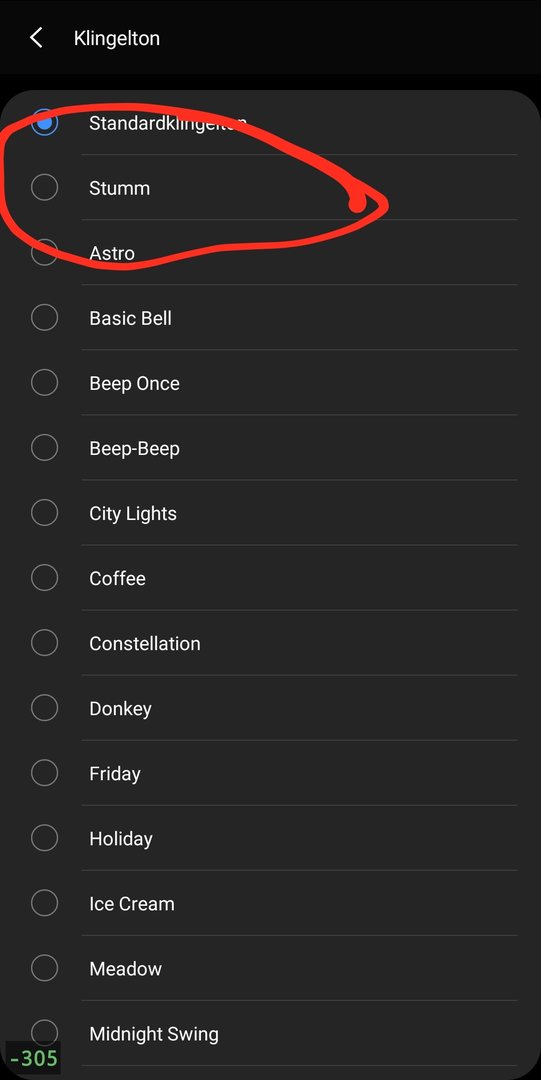The image size is (541, 1080).
Task: Tap the back arrow next to Klingelton
Action: click(37, 38)
